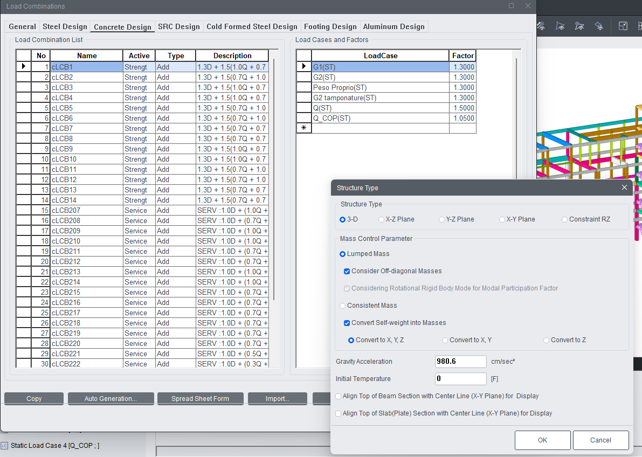Open the SRC Design tab
The width and height of the screenshot is (642, 457).
tap(179, 27)
